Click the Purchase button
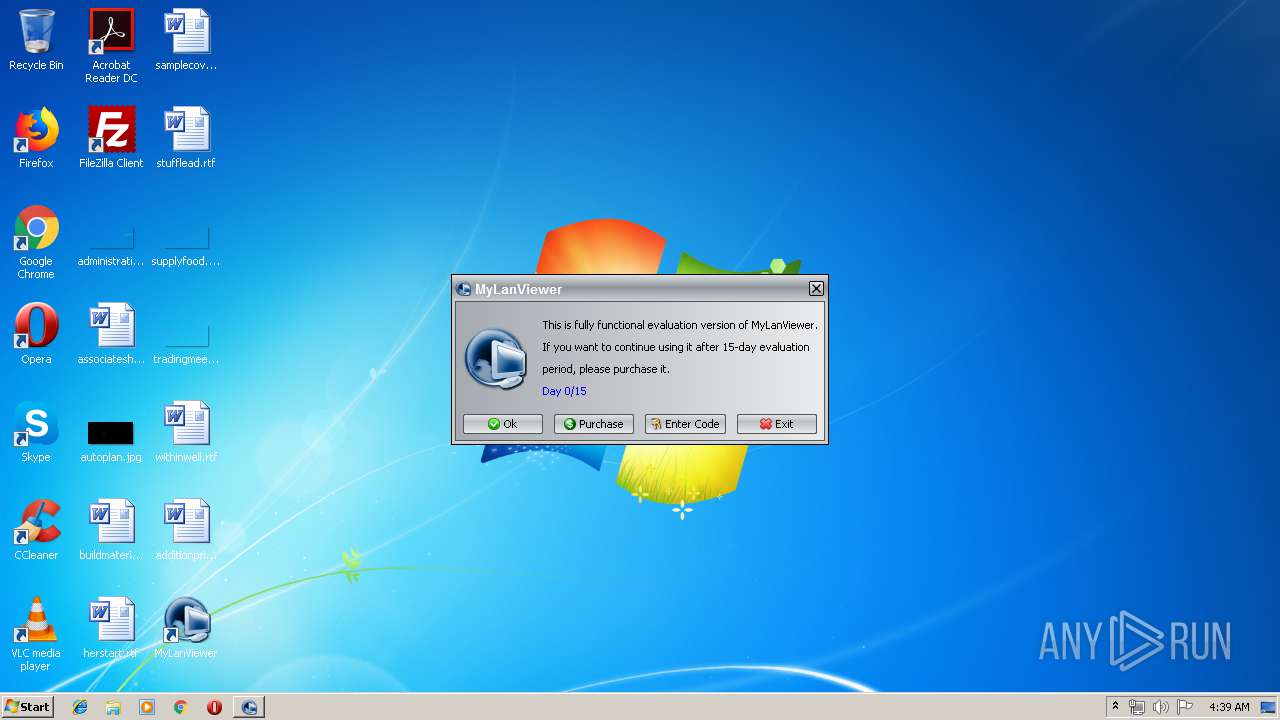Image resolution: width=1280 pixels, height=720 pixels. (x=593, y=424)
